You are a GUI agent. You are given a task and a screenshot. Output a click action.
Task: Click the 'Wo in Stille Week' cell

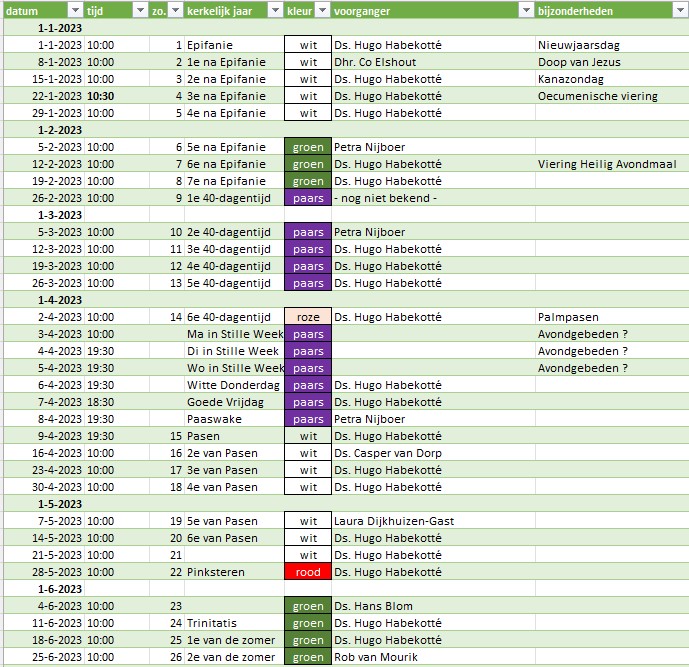click(234, 368)
